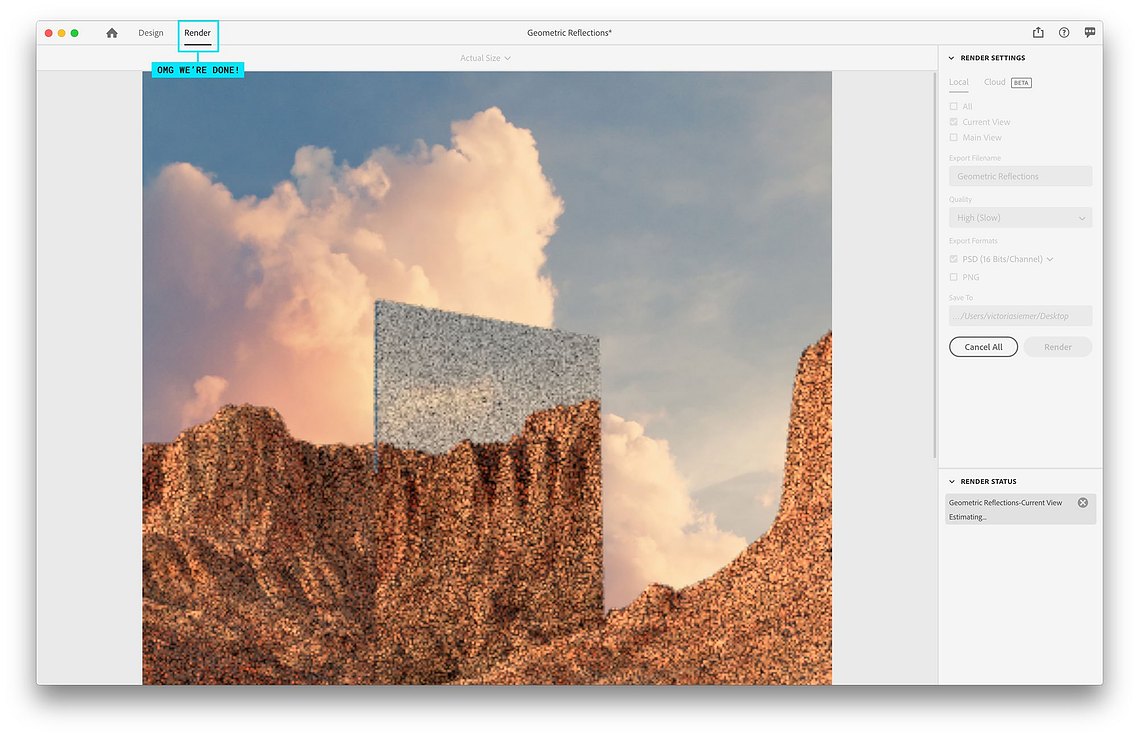The image size is (1139, 736).
Task: Toggle the All views checkbox
Action: [x=953, y=106]
